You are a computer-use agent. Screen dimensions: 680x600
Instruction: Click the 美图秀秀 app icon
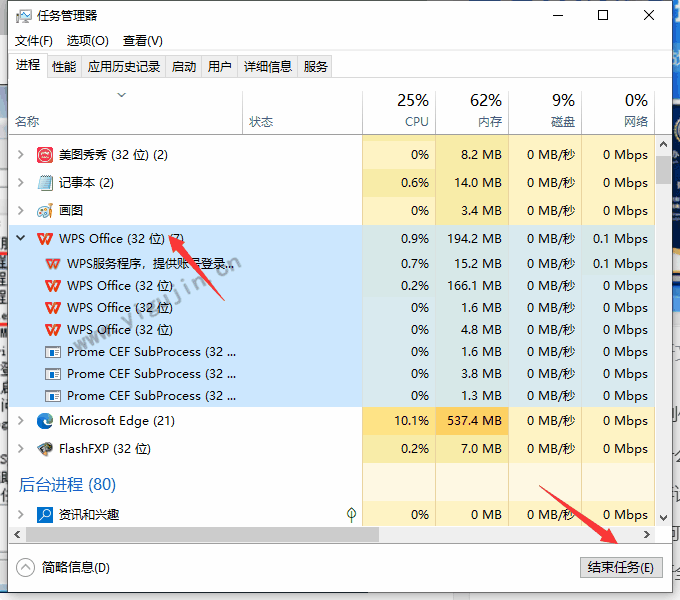pyautogui.click(x=45, y=155)
